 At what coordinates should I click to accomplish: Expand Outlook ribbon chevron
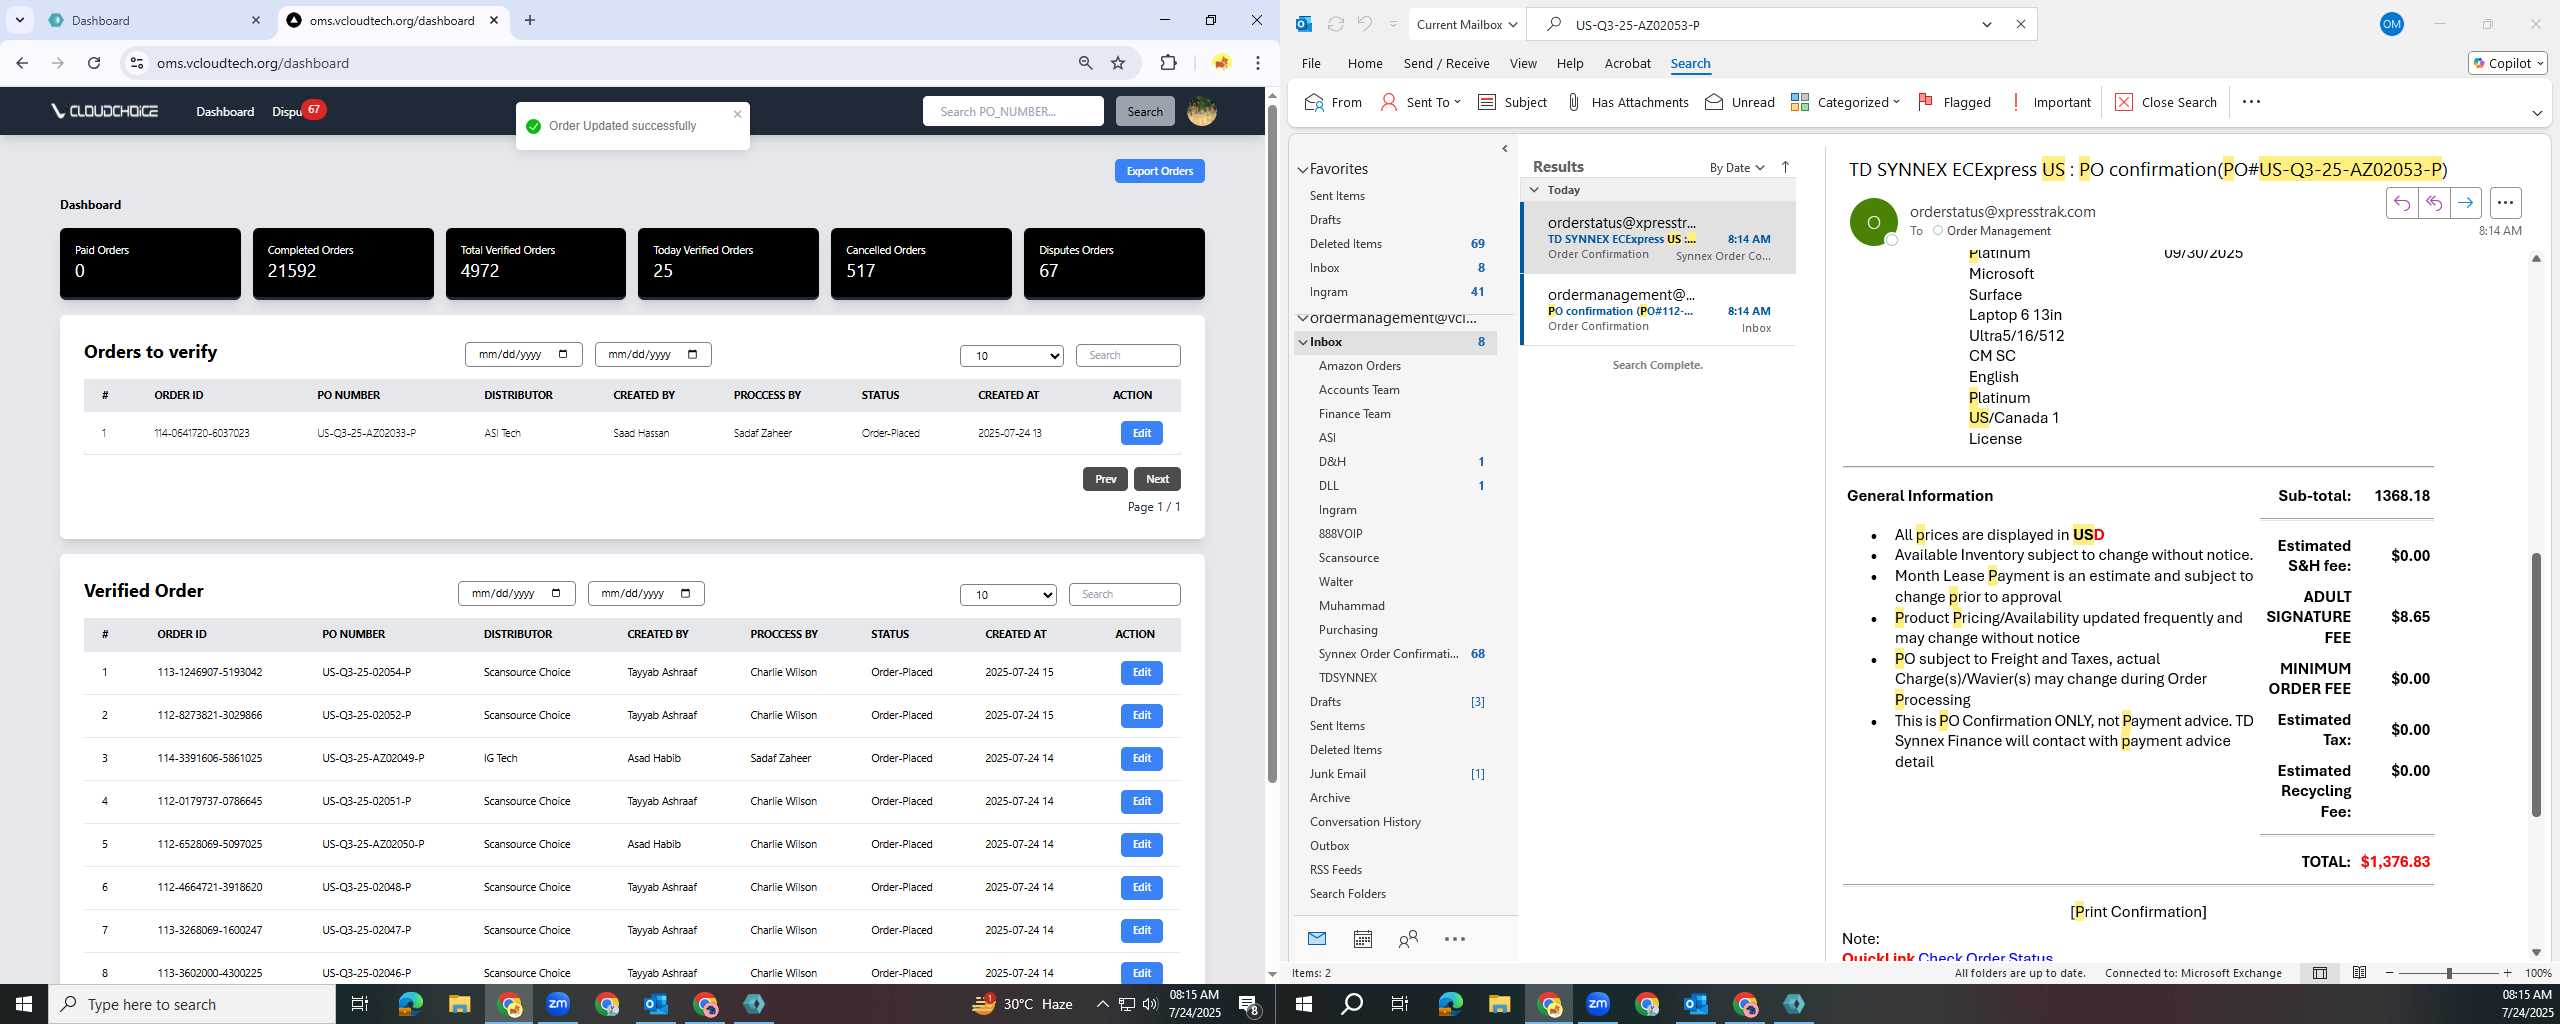click(x=2537, y=113)
